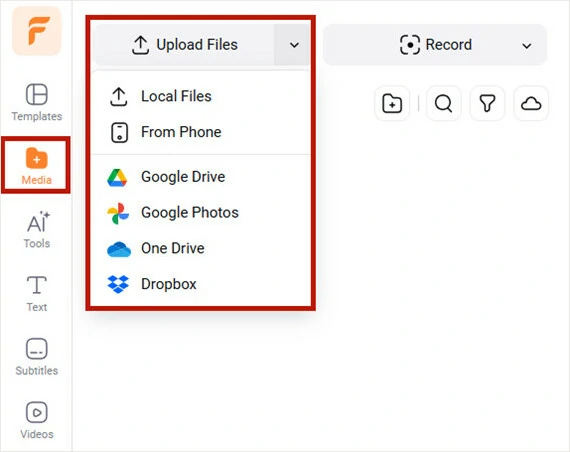Expand the Upload Files dropdown arrow
The image size is (570, 452).
coord(294,45)
